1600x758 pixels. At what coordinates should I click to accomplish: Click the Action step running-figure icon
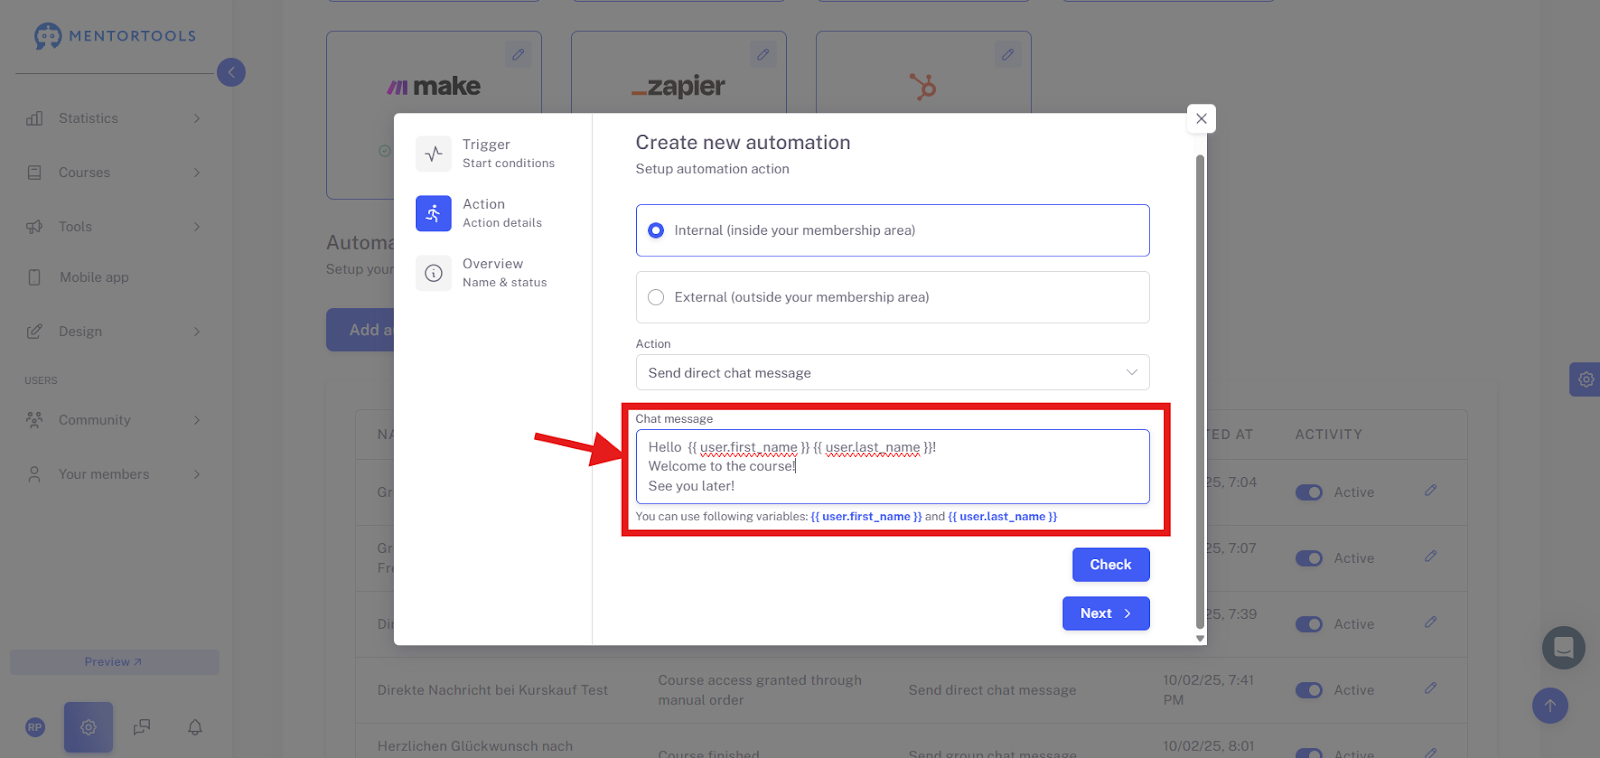(x=433, y=213)
